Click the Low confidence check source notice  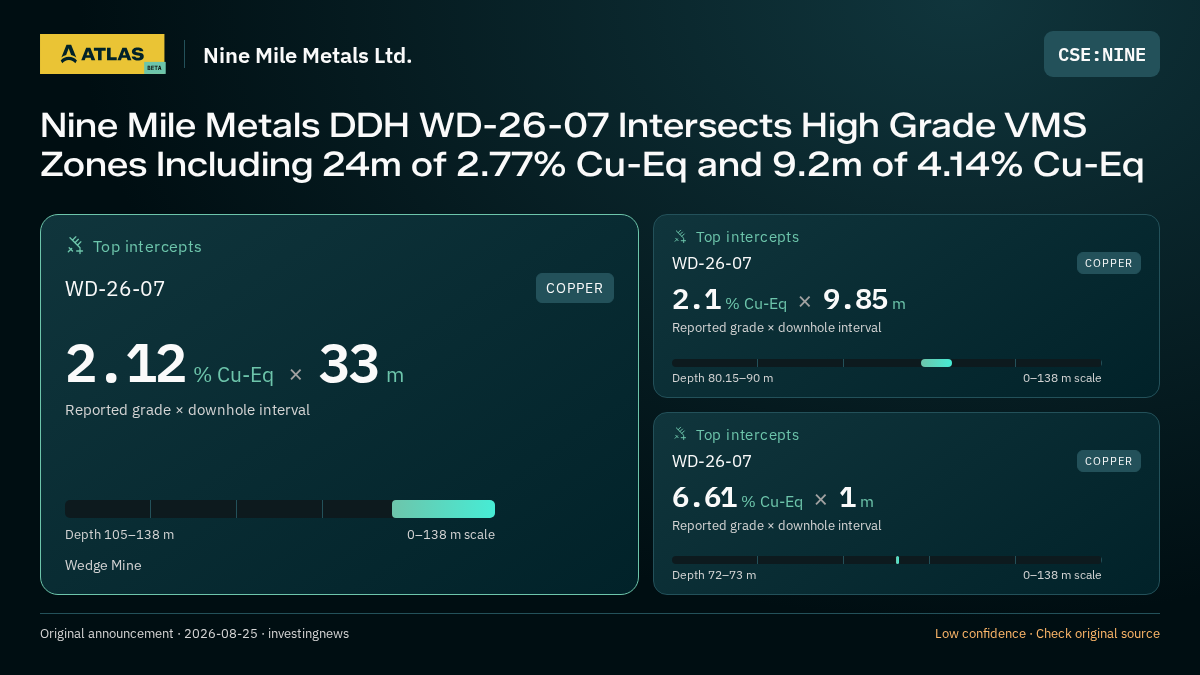[1047, 633]
